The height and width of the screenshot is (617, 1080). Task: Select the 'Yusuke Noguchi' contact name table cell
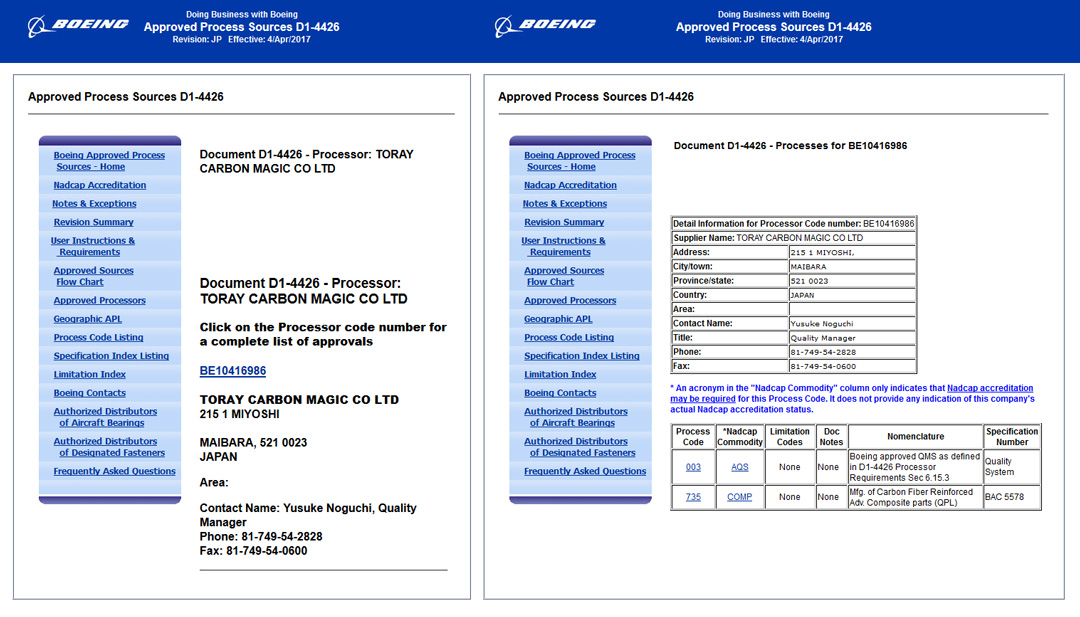coord(852,324)
